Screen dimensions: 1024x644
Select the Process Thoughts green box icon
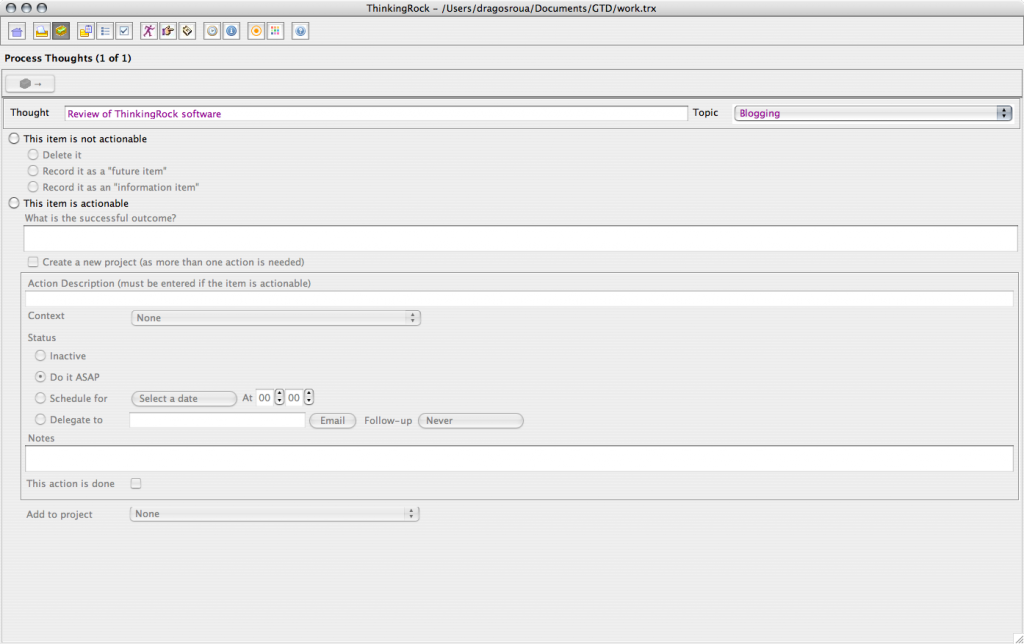61,31
